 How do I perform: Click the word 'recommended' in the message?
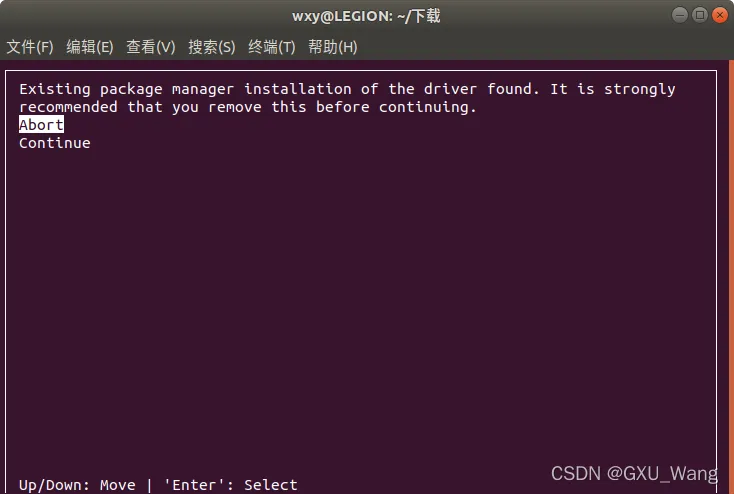click(68, 107)
